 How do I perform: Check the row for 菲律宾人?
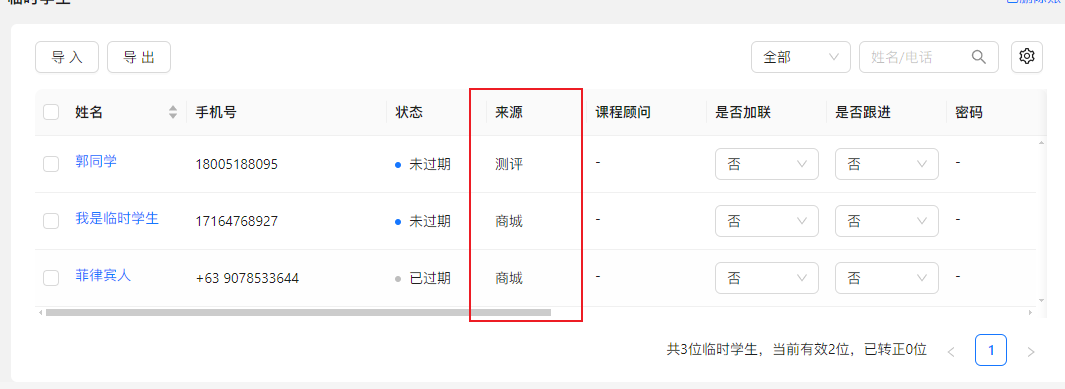click(x=51, y=278)
